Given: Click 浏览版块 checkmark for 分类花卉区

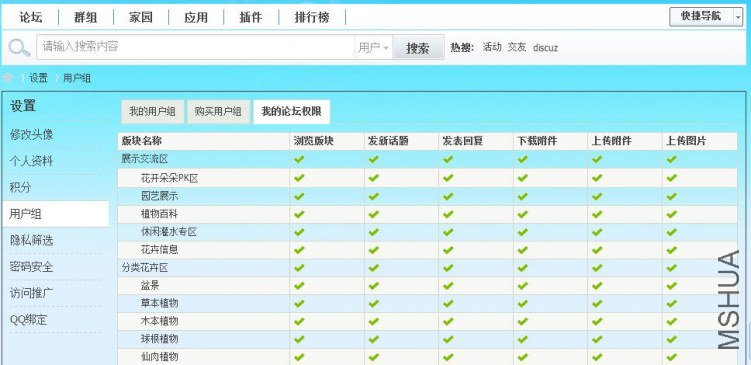Looking at the screenshot, I should pyautogui.click(x=299, y=268).
